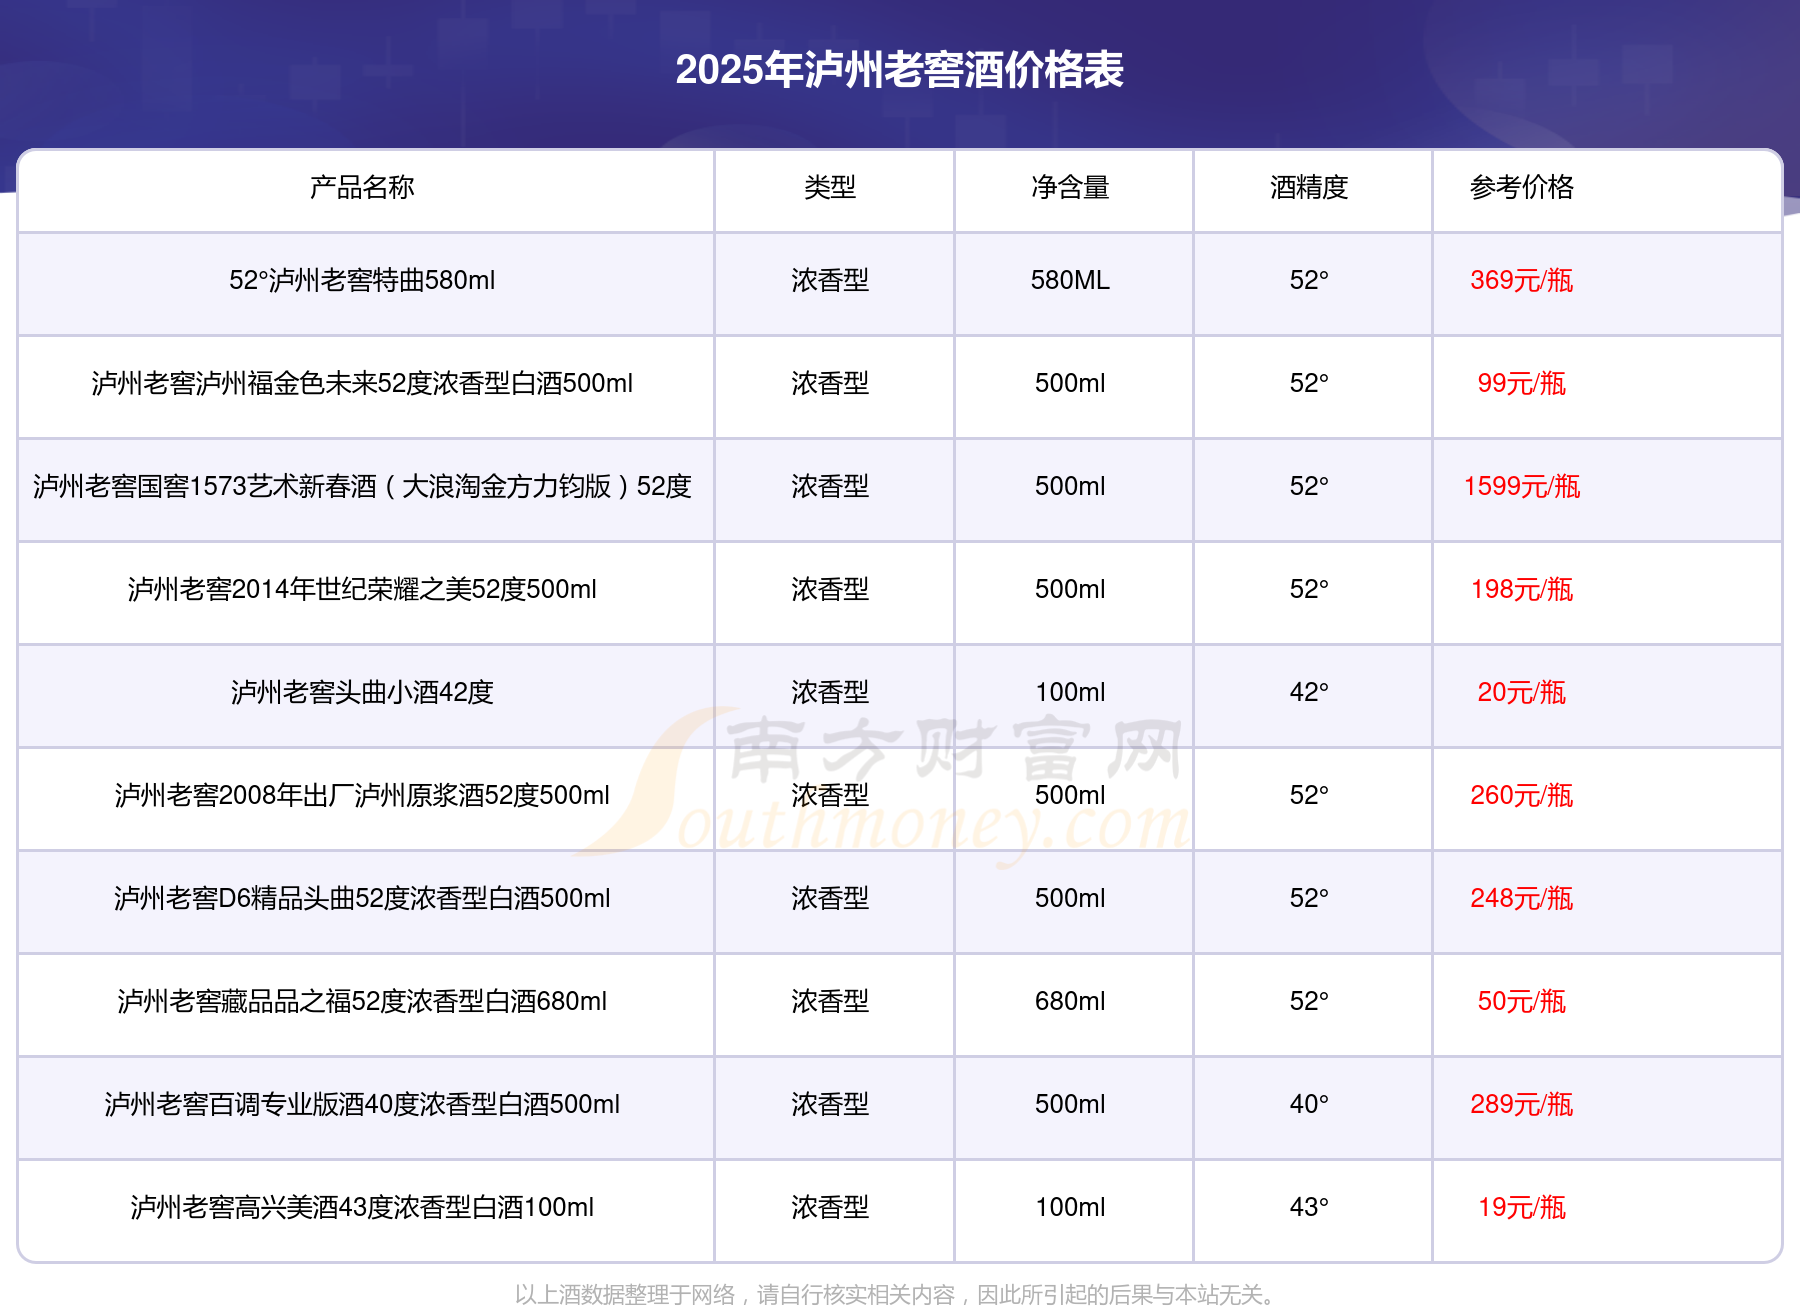Click the 50元/瓶 price
Viewport: 1800px width, 1310px height.
(x=1522, y=1001)
